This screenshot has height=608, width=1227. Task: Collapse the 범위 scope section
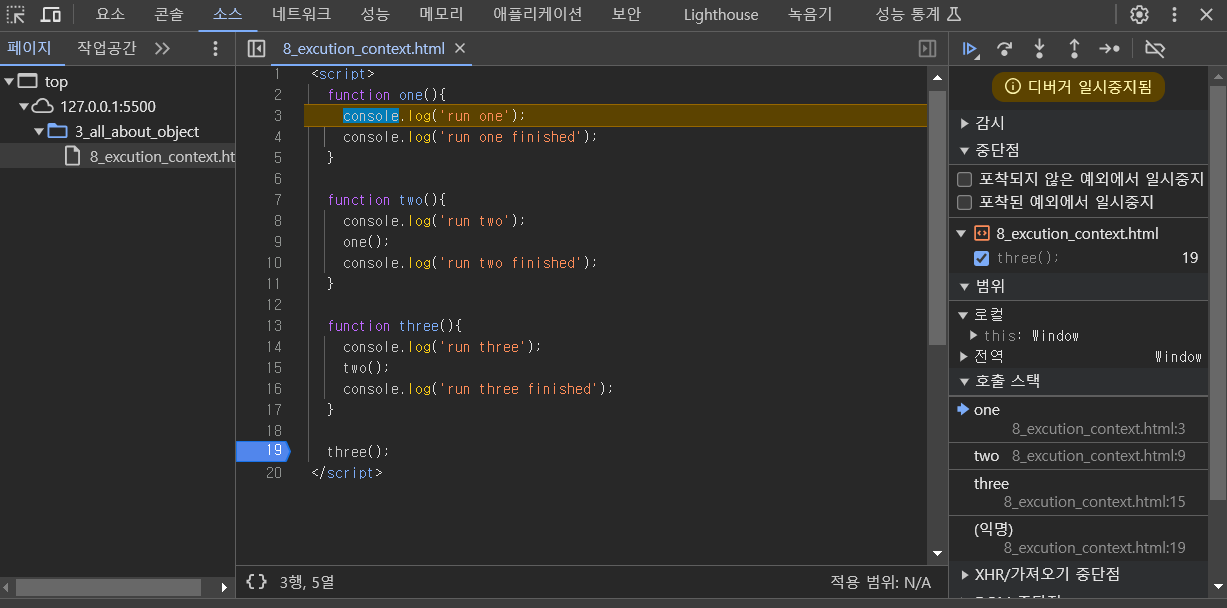(x=965, y=286)
